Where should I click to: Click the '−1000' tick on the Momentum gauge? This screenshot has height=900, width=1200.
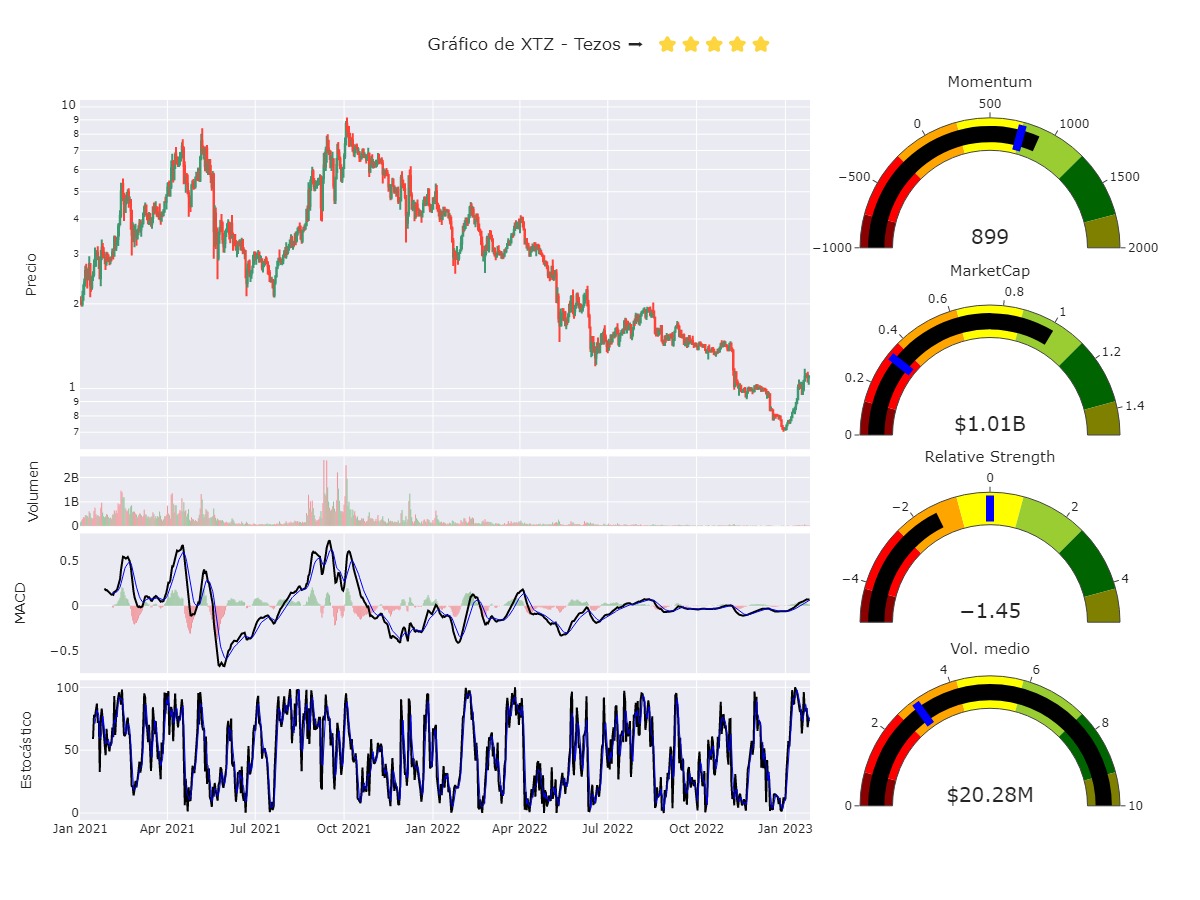[x=833, y=248]
